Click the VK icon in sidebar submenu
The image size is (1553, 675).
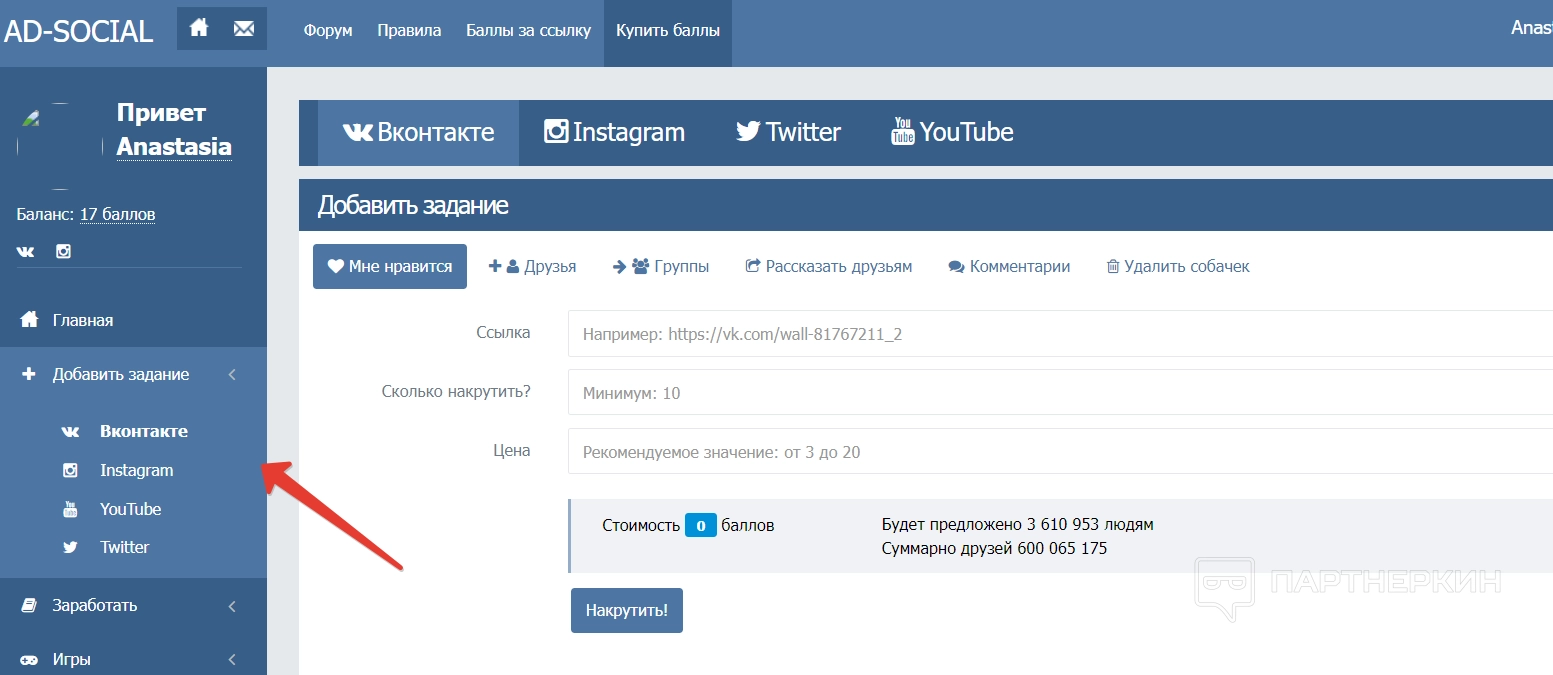click(x=70, y=431)
